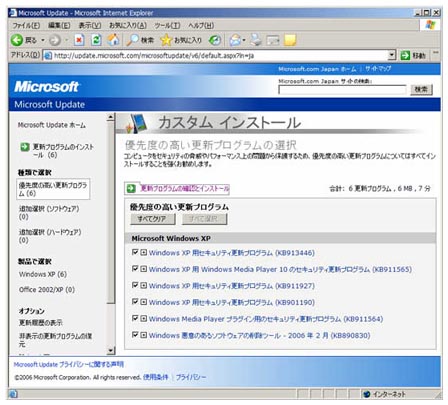The width and height of the screenshot is (448, 405).
Task: Uncheck the KB890830 removal tool checkbox
Action: (135, 335)
